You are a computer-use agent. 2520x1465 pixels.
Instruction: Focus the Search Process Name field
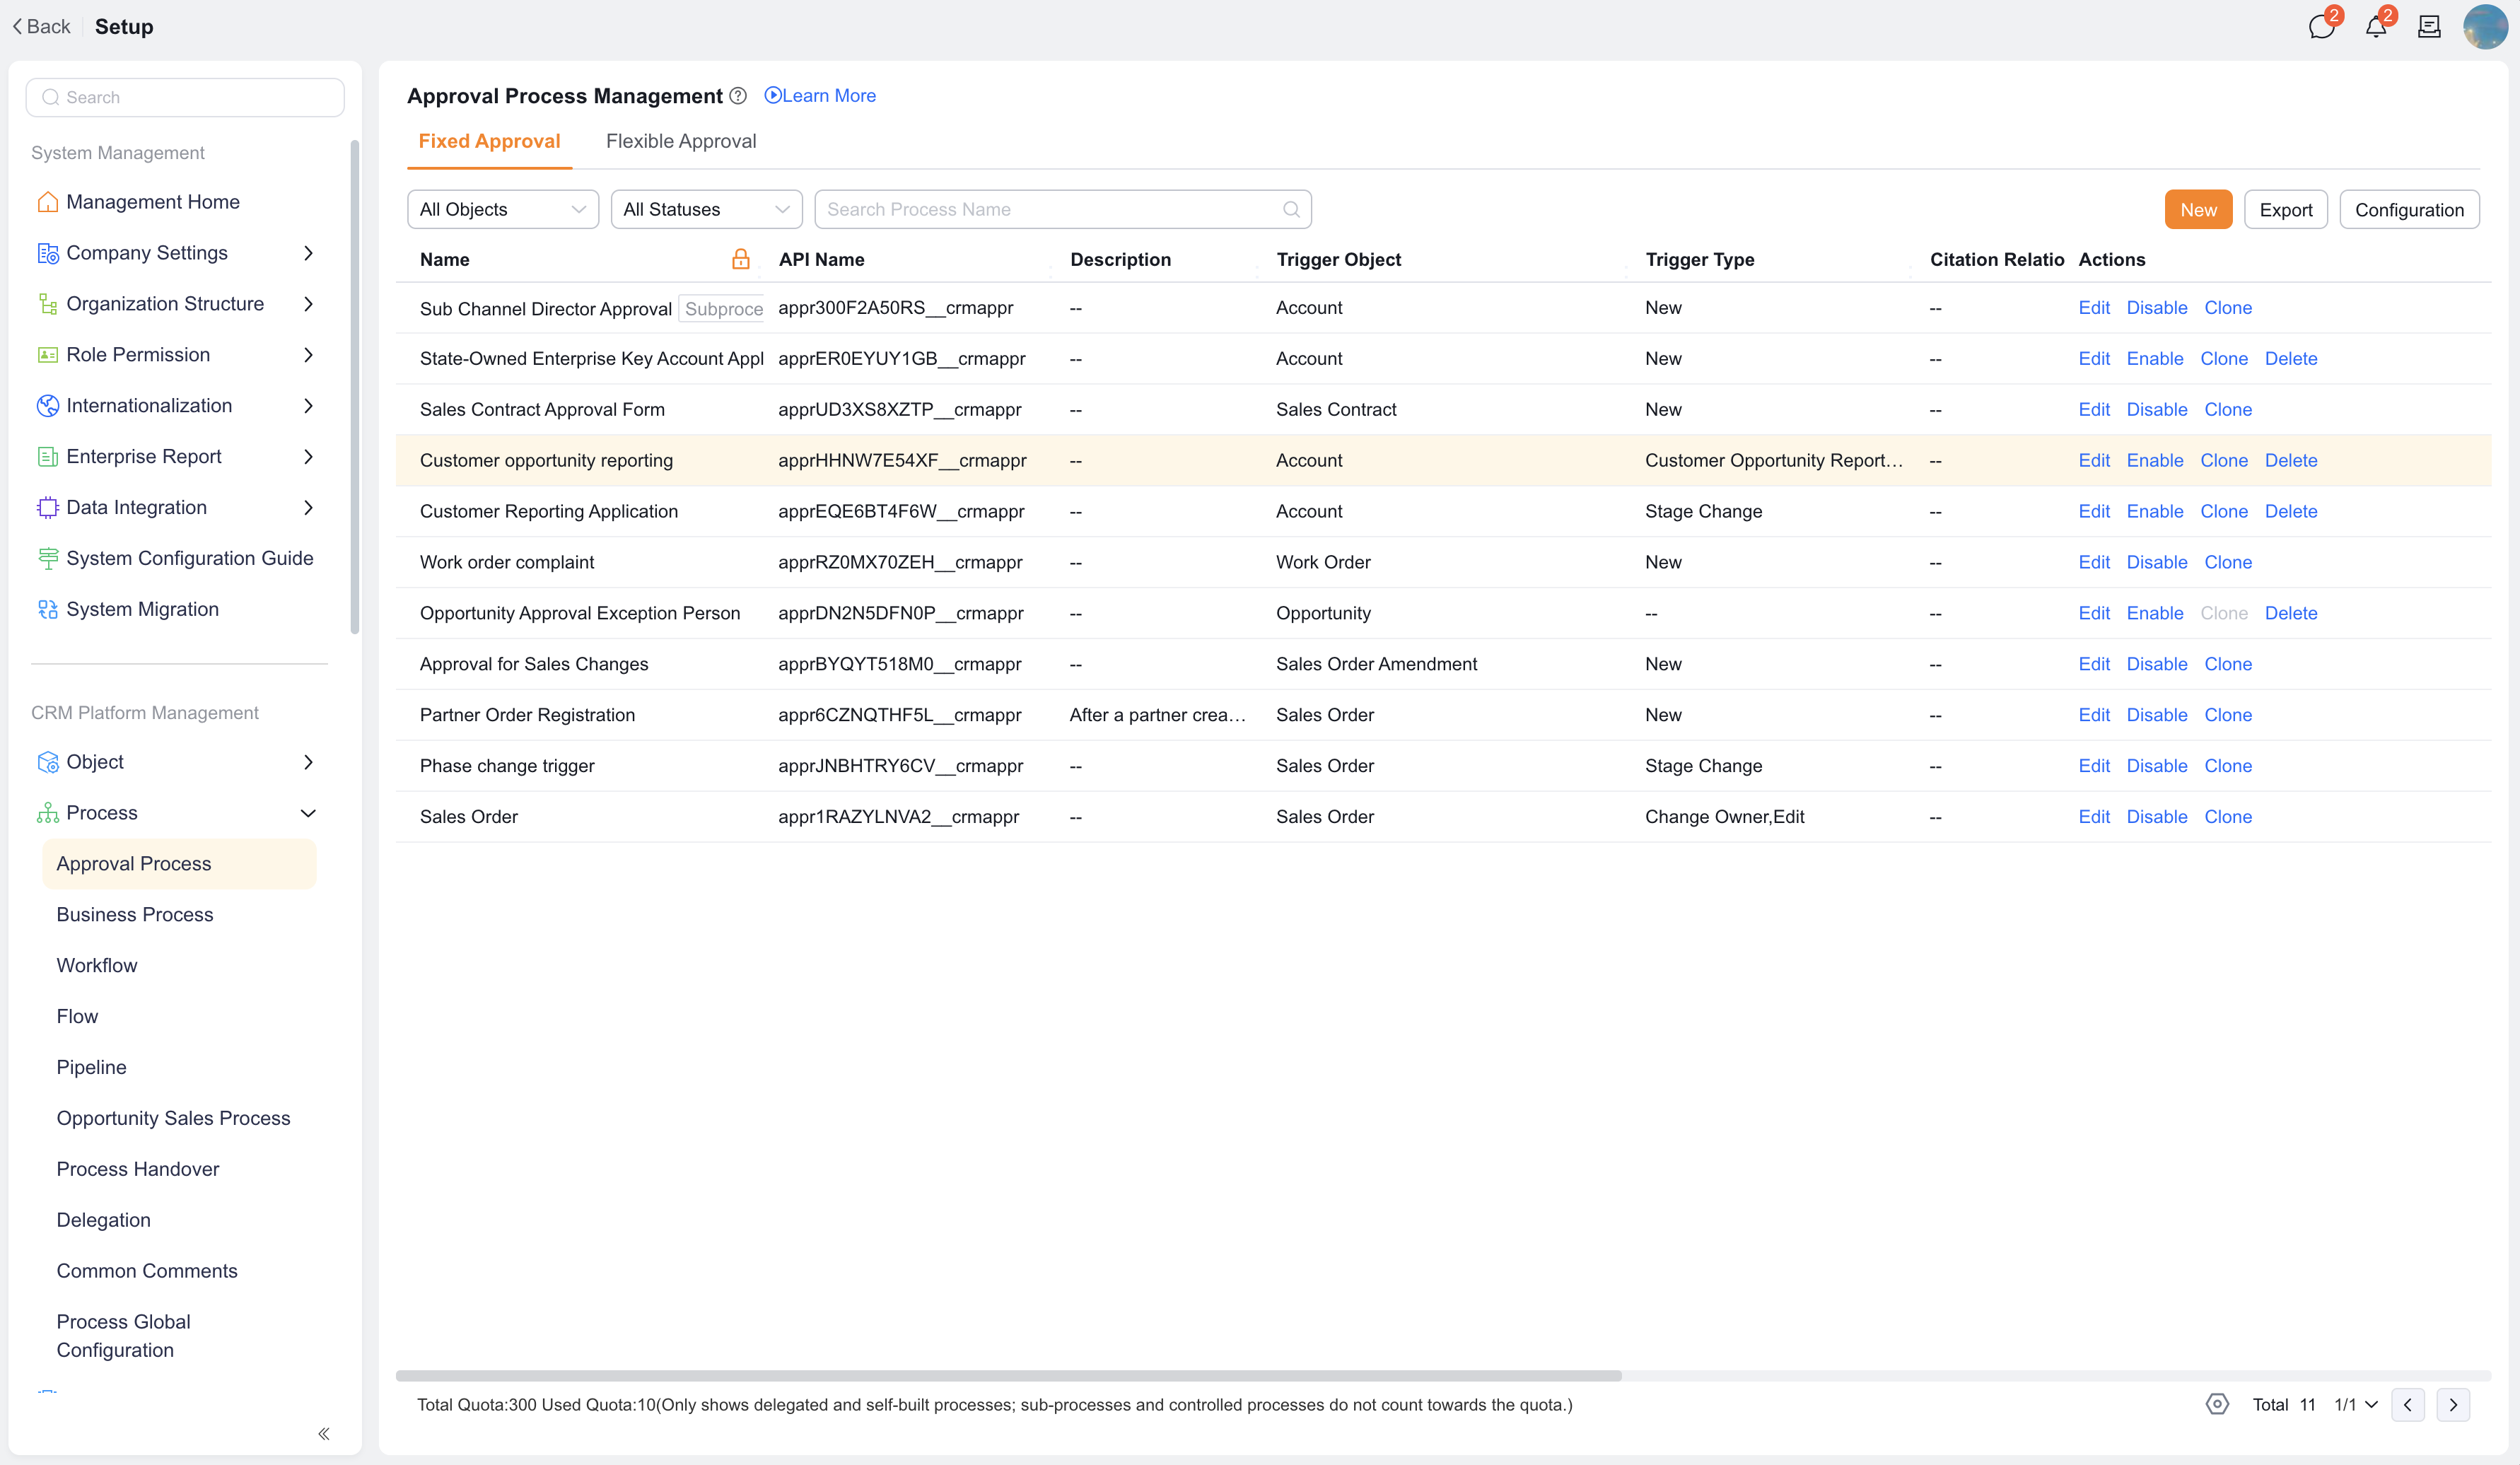[x=1062, y=209]
